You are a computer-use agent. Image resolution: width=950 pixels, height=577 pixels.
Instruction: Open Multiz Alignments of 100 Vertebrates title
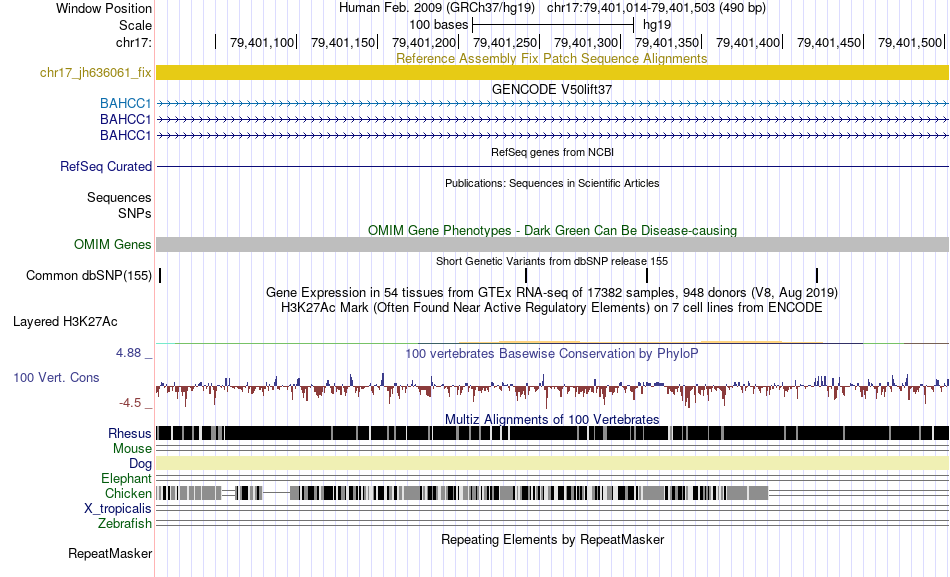(552, 419)
